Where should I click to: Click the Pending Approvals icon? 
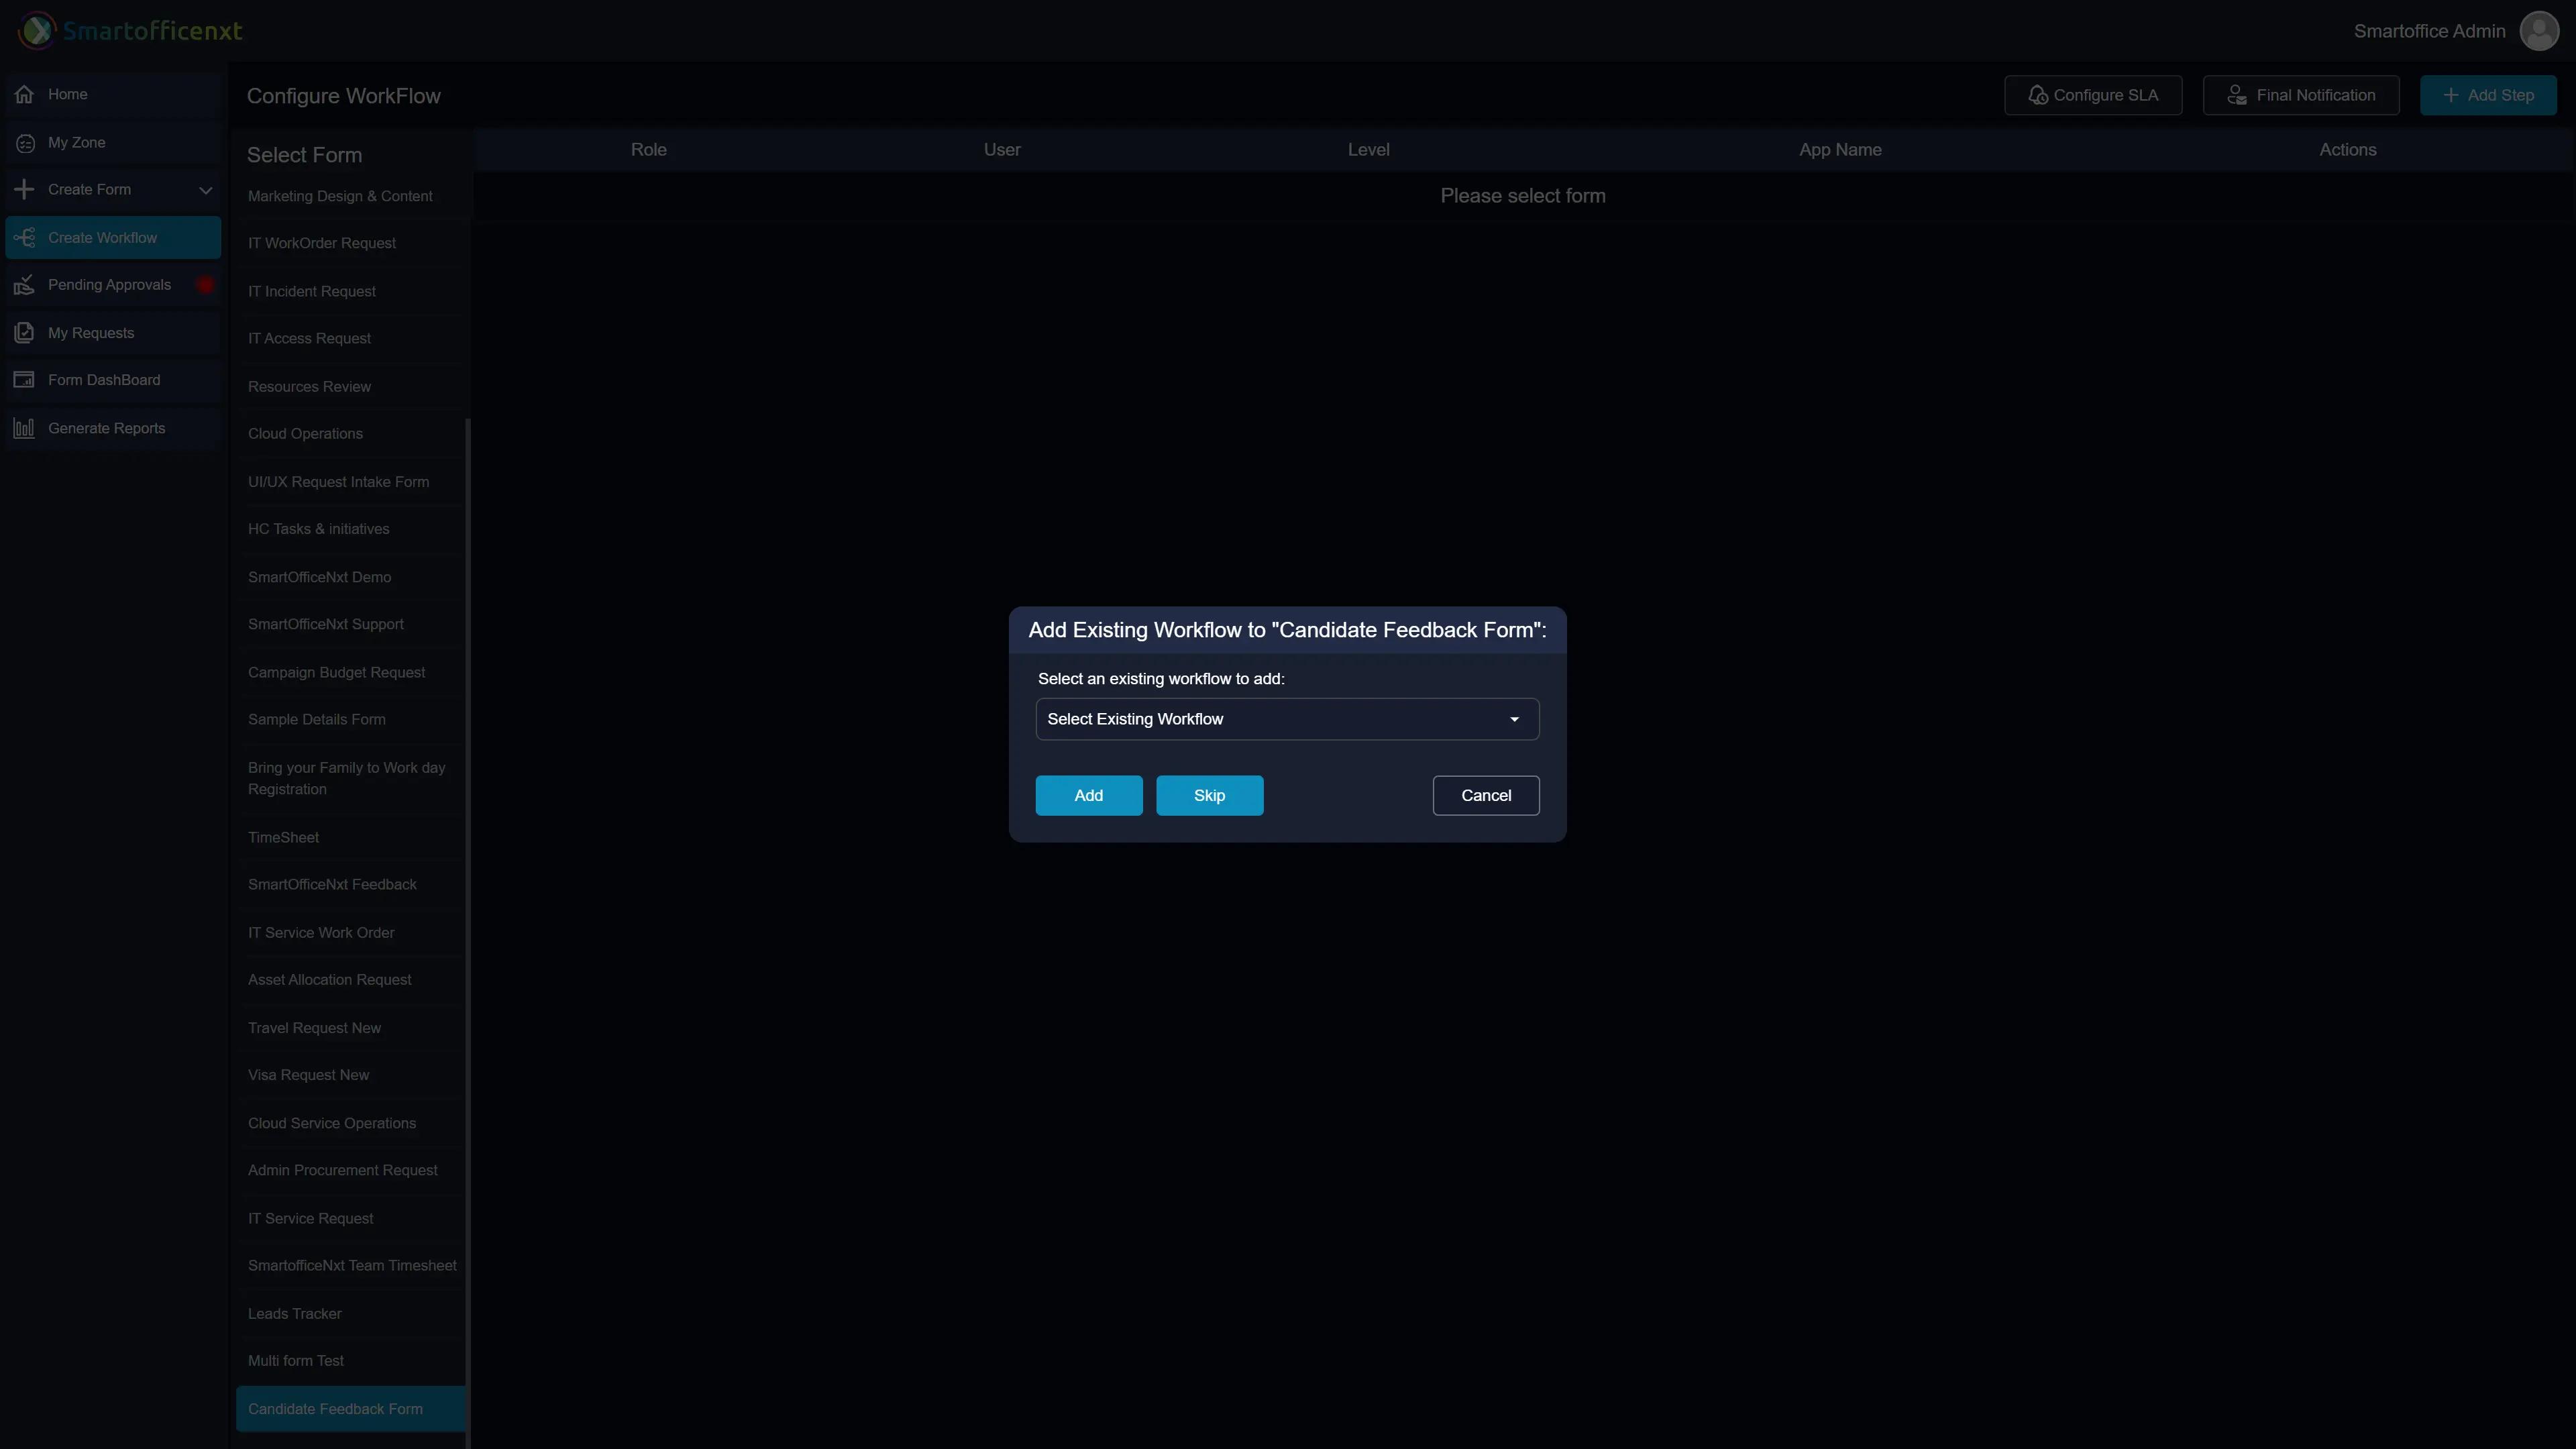25,285
